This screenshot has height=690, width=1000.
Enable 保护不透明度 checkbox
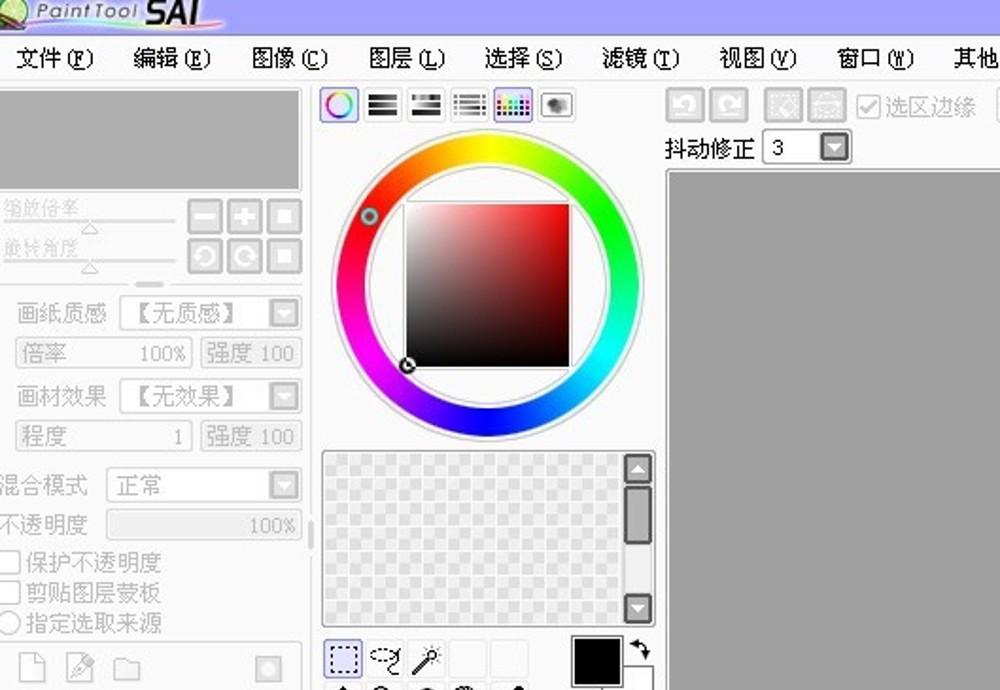click(x=10, y=563)
